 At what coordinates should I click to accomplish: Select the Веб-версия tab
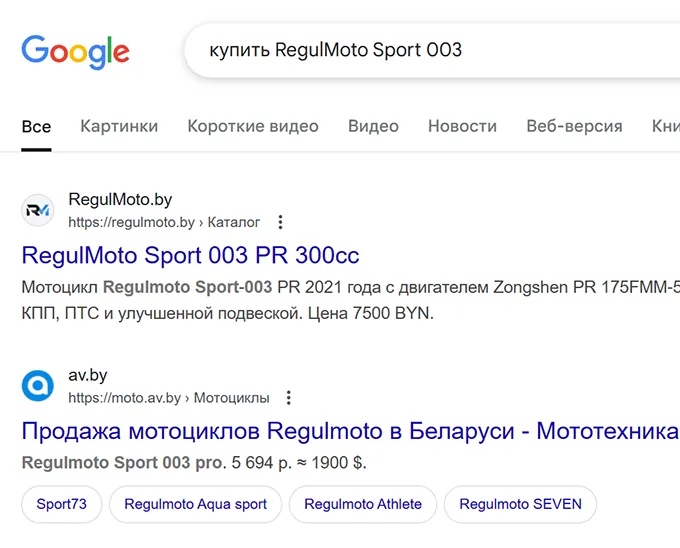(x=574, y=126)
